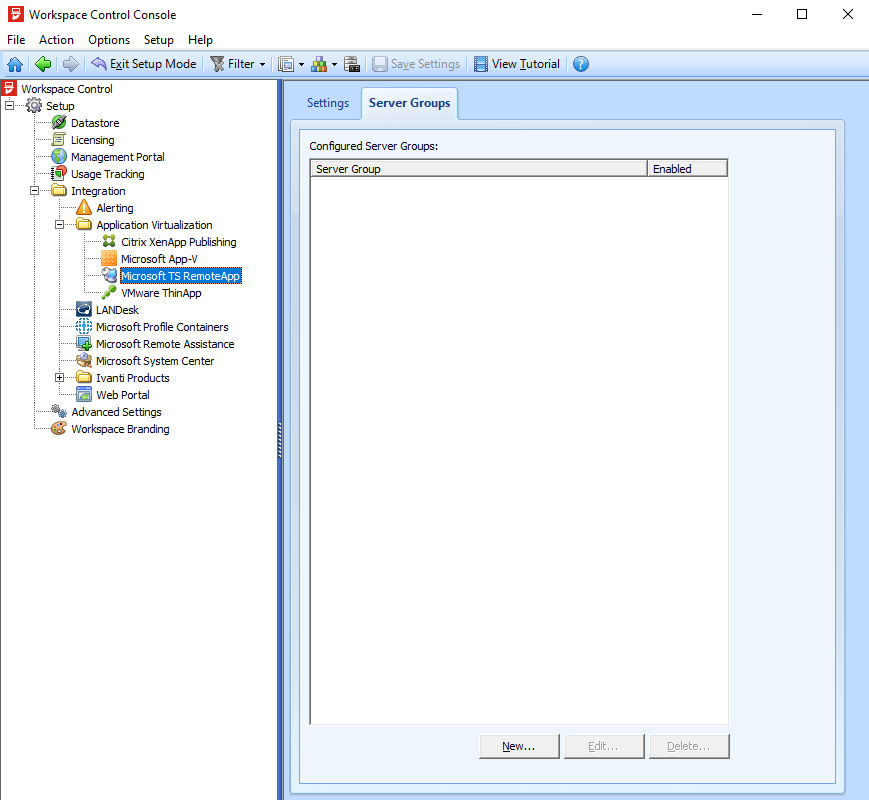The width and height of the screenshot is (869, 800).
Task: Expand the Ivanti Products folder
Action: (59, 378)
